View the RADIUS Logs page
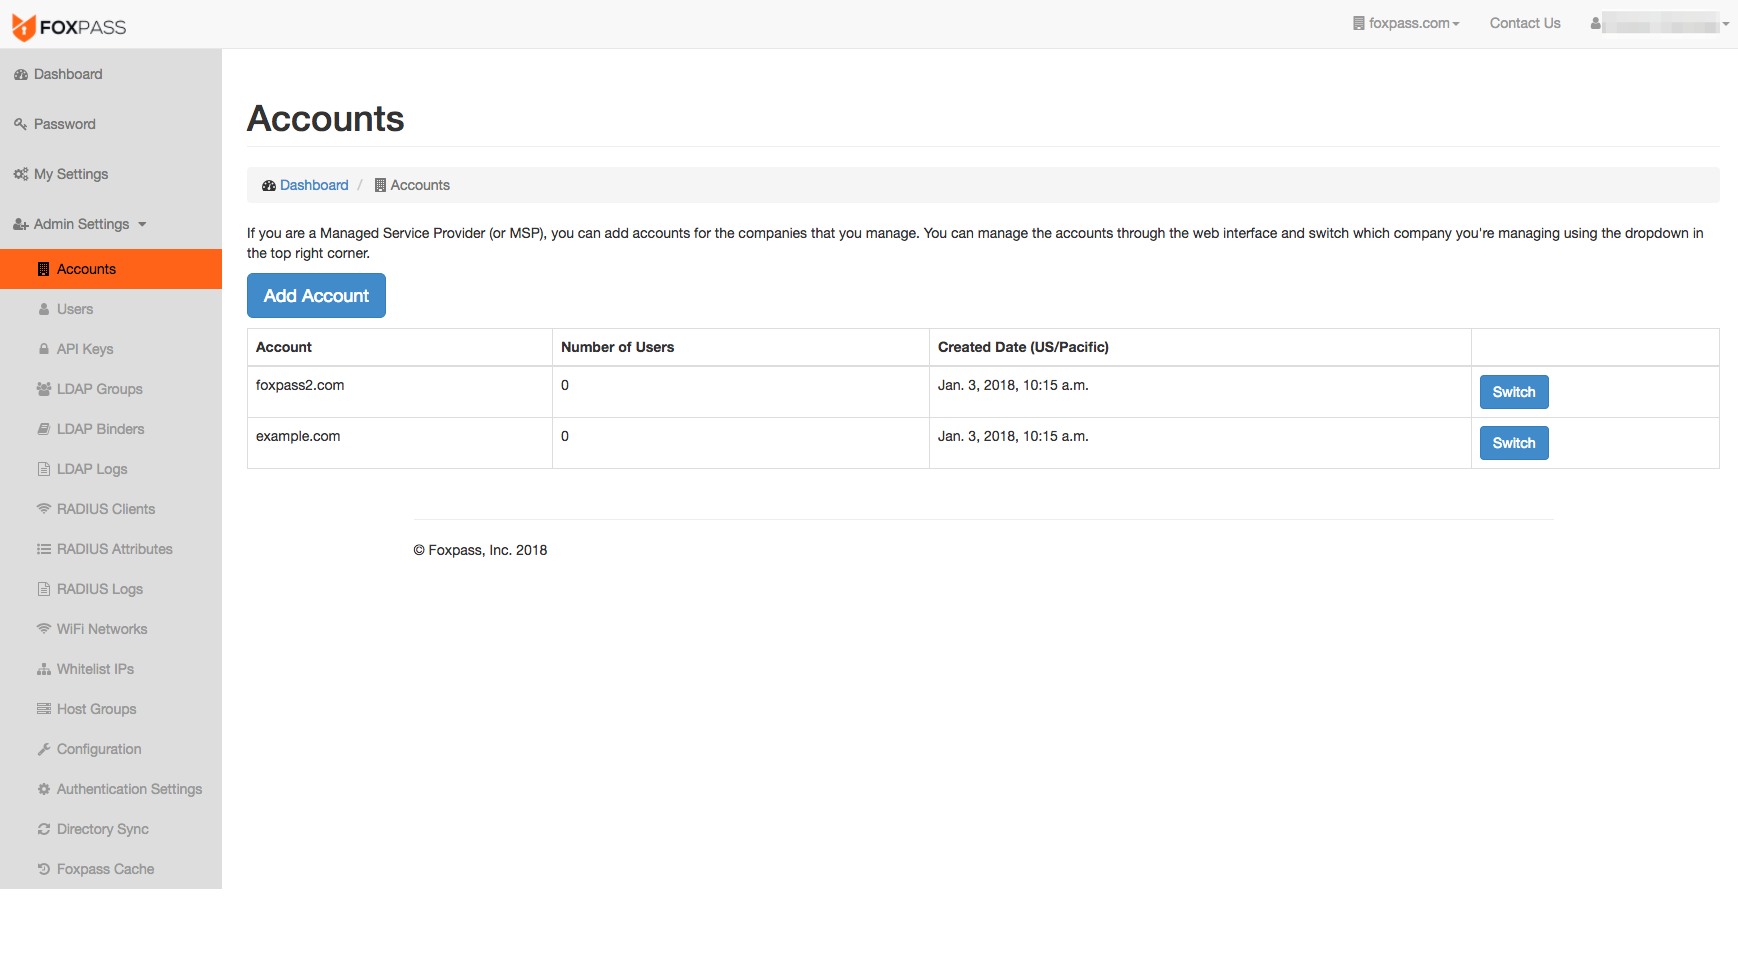The width and height of the screenshot is (1738, 972). [99, 589]
